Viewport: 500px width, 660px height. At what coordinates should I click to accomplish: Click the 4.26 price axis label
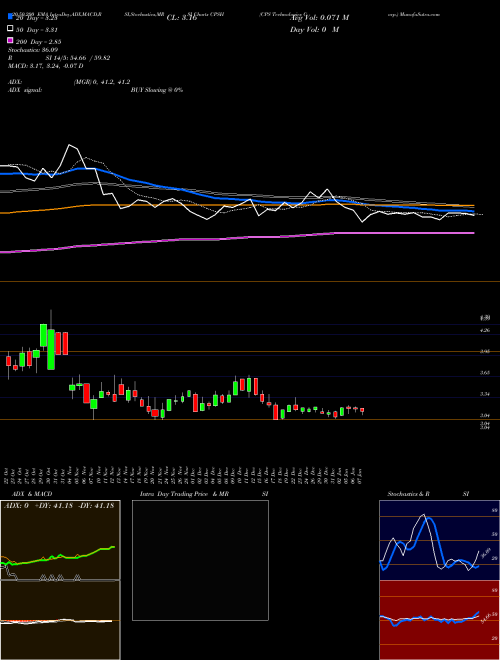pos(485,330)
